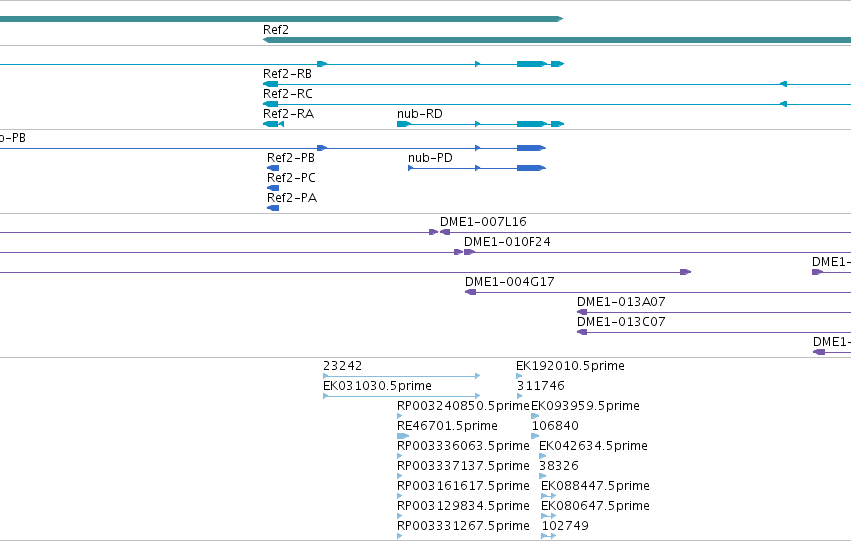This screenshot has height=541, width=851.
Task: Click the nub-RD transcript glyph
Action: click(x=481, y=124)
